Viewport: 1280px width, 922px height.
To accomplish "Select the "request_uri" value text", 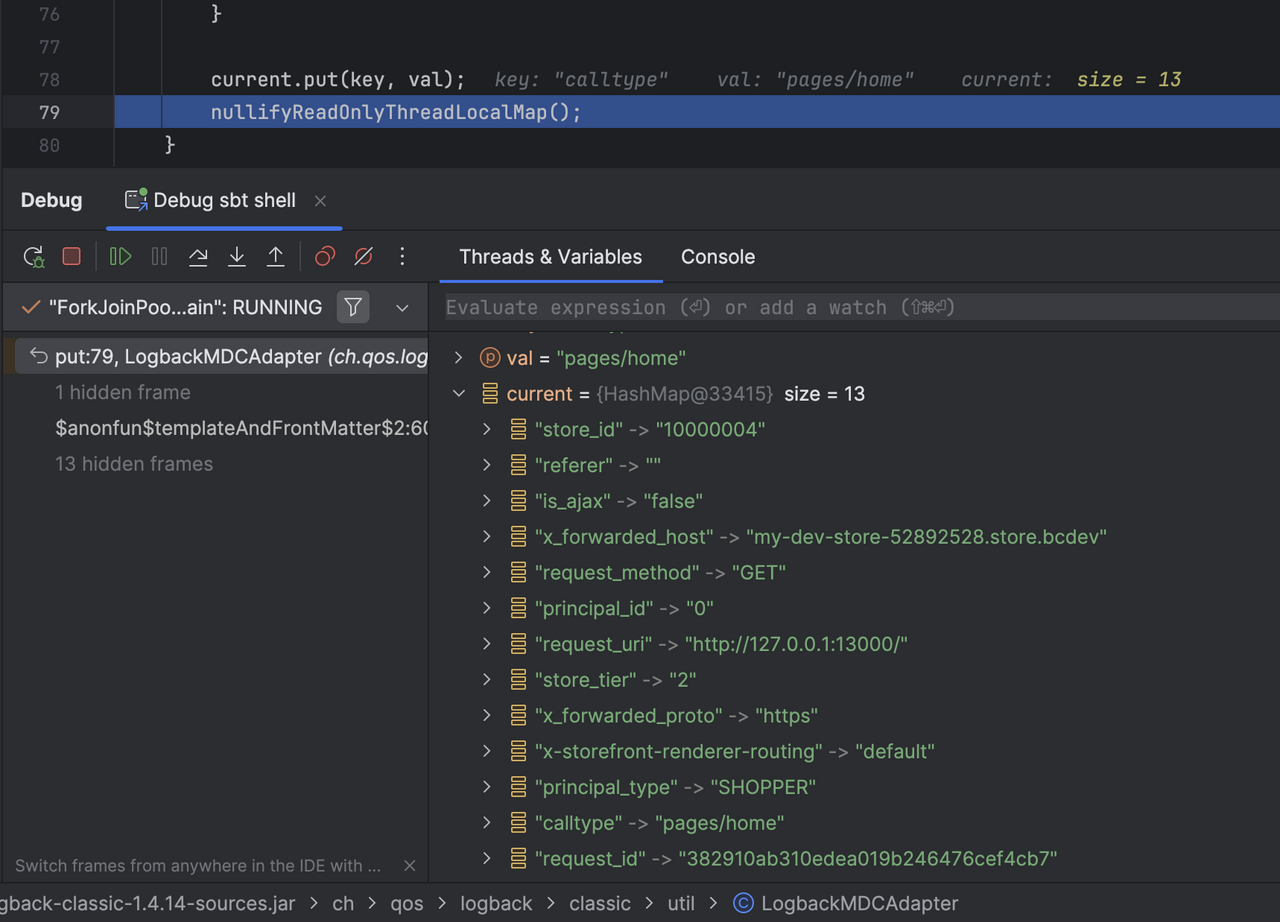I will click(796, 644).
